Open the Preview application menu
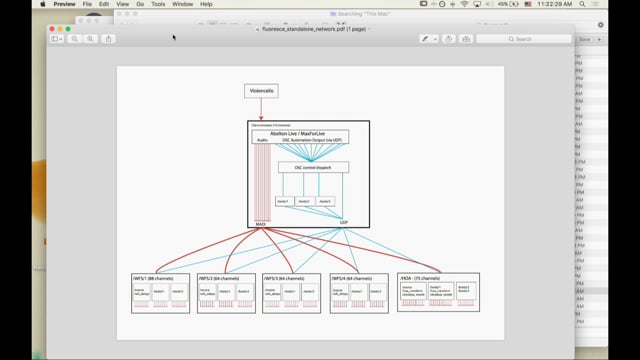Viewport: 640px width, 360px height. coord(64,4)
